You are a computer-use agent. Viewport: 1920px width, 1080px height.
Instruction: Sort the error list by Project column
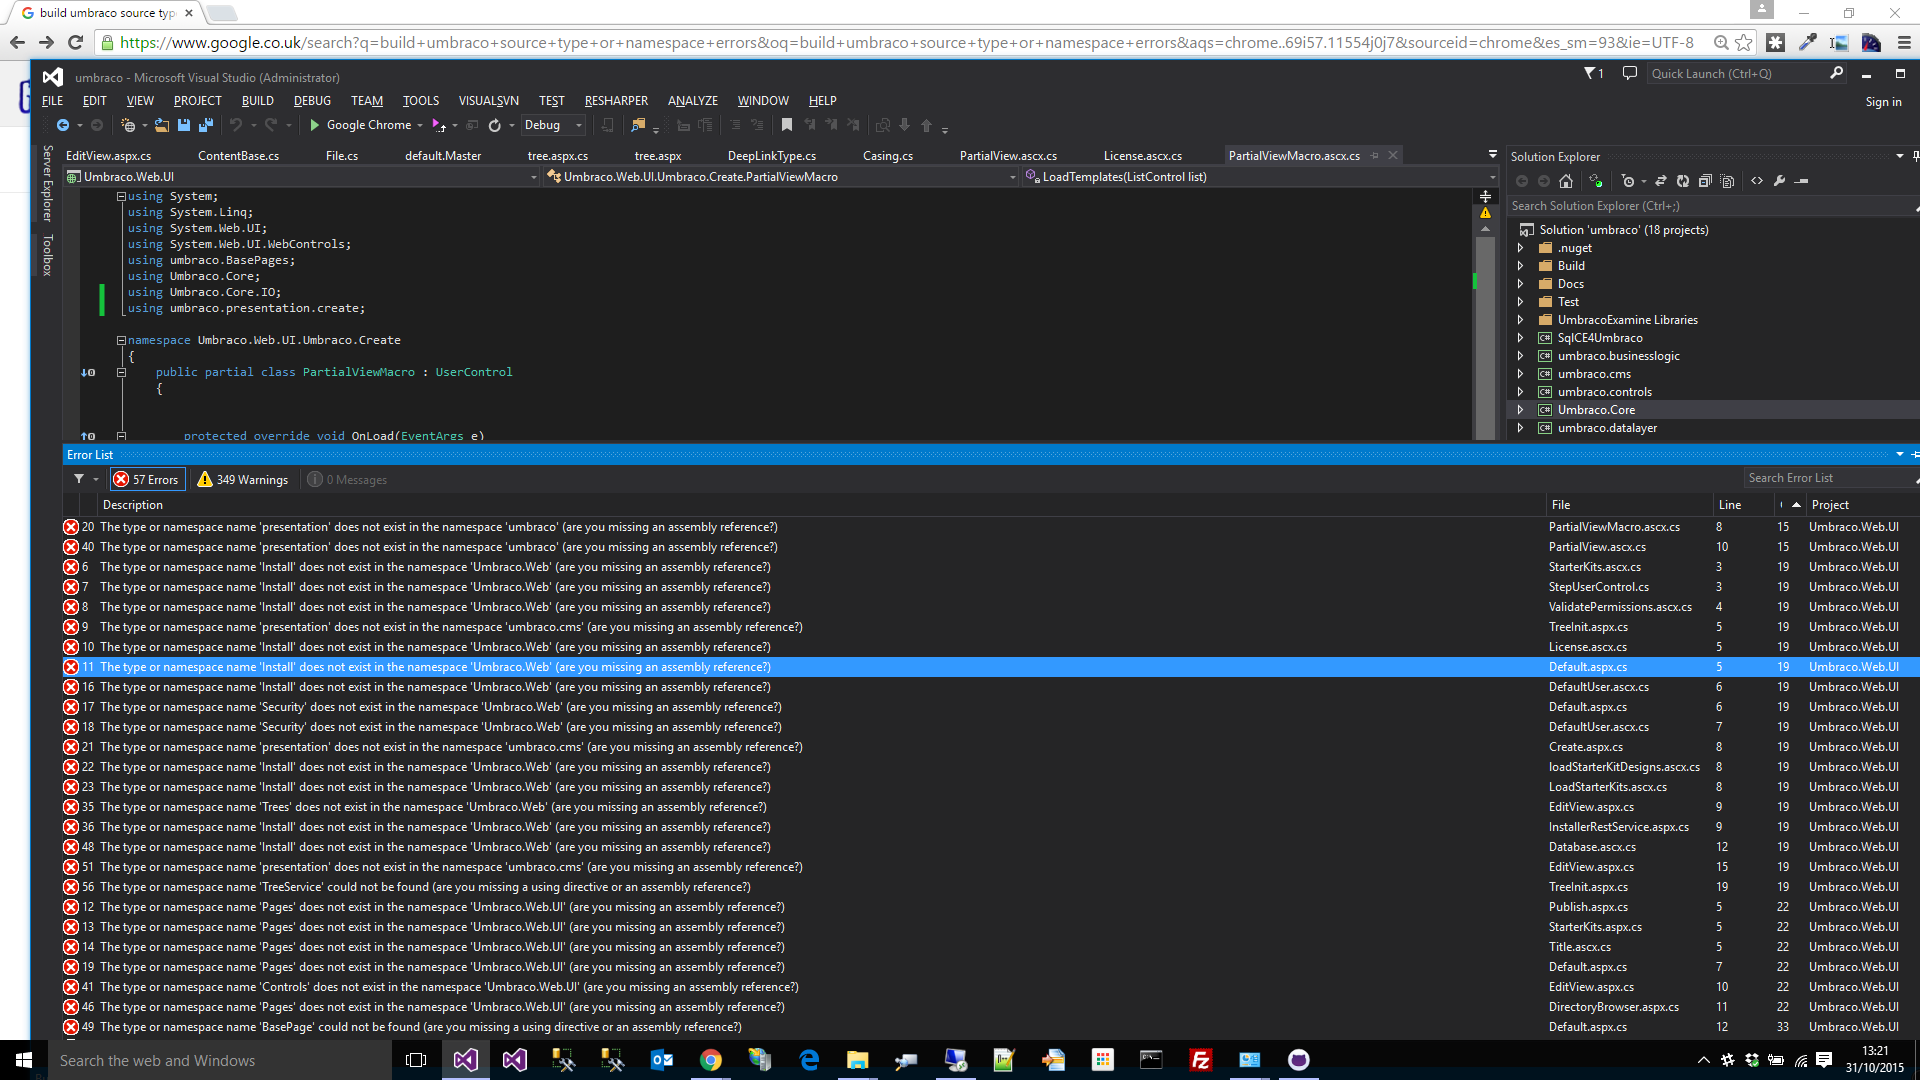click(x=1830, y=505)
